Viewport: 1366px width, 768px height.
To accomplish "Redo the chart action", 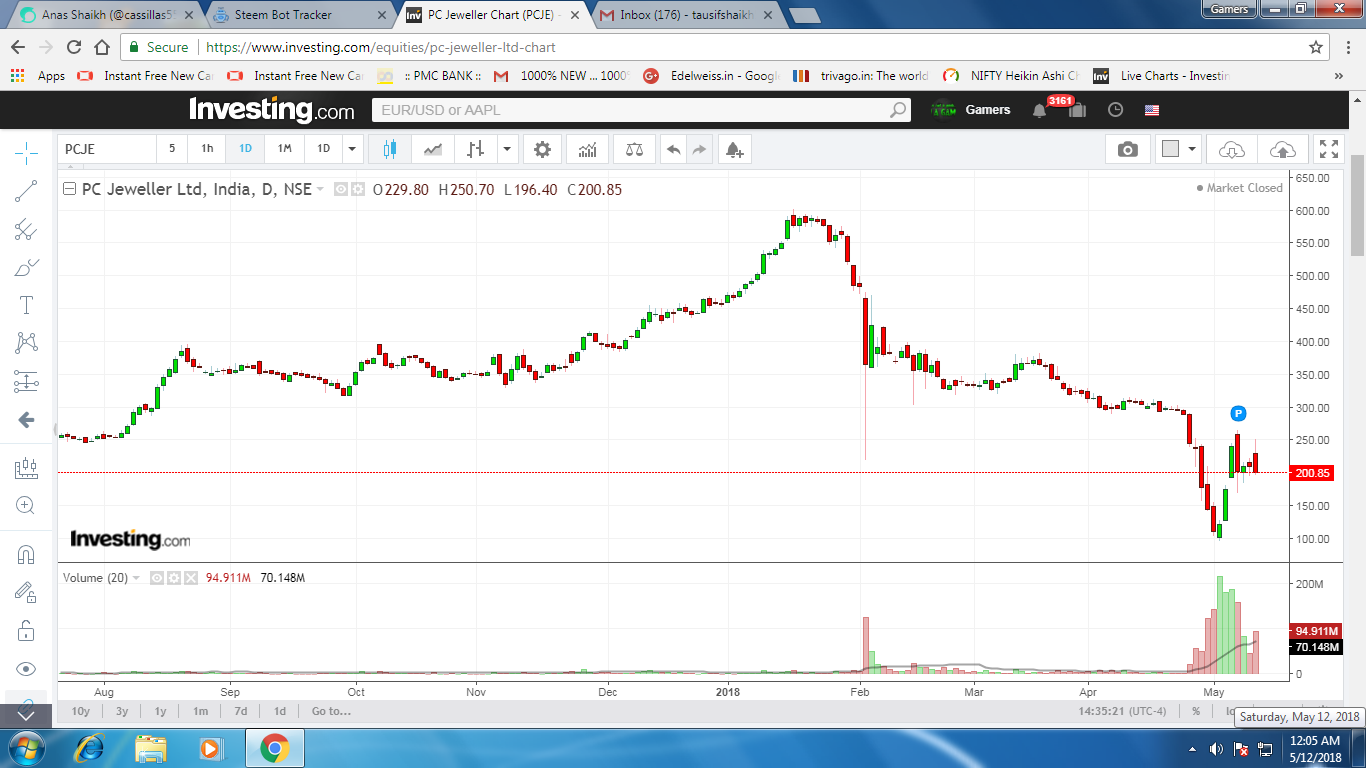I will coord(699,149).
